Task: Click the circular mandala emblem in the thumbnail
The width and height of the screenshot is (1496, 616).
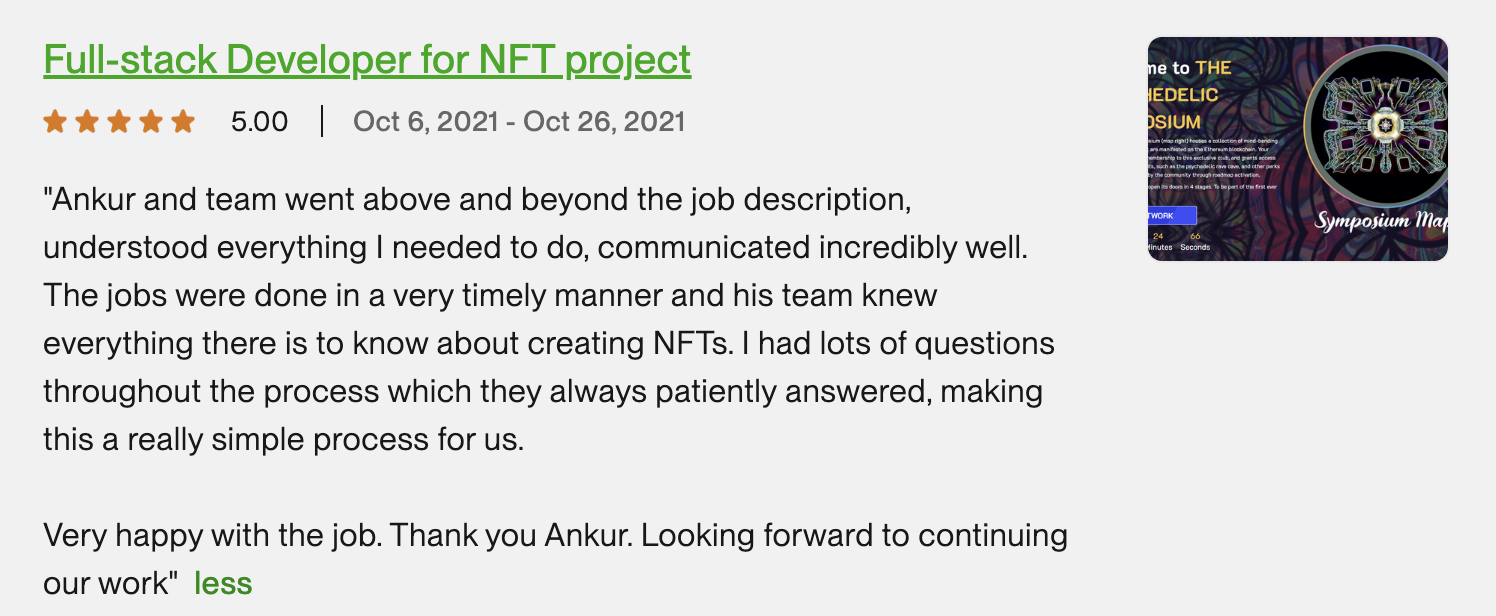Action: coord(1385,125)
